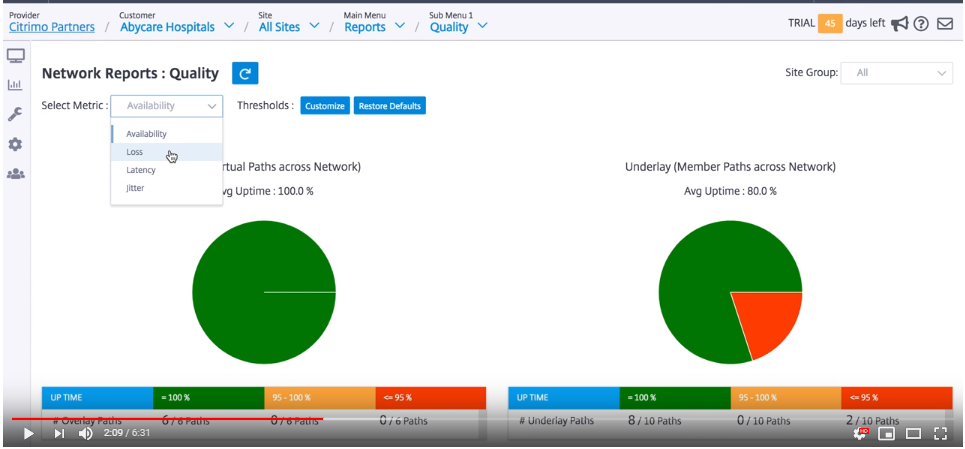Open the envelope messages icon
Image resolution: width=965 pixels, height=449 pixels.
coord(945,23)
